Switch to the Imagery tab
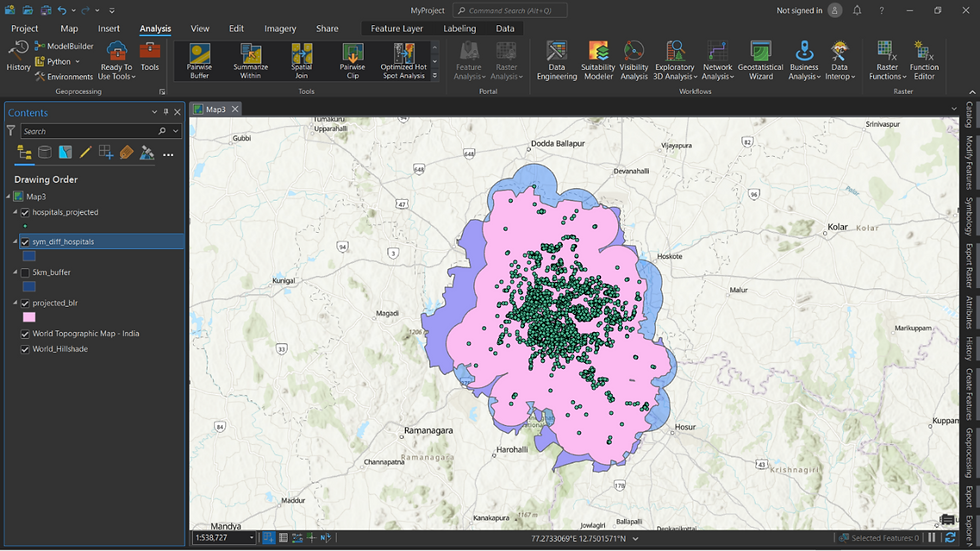Screen dimensions: 980x551 280,29
